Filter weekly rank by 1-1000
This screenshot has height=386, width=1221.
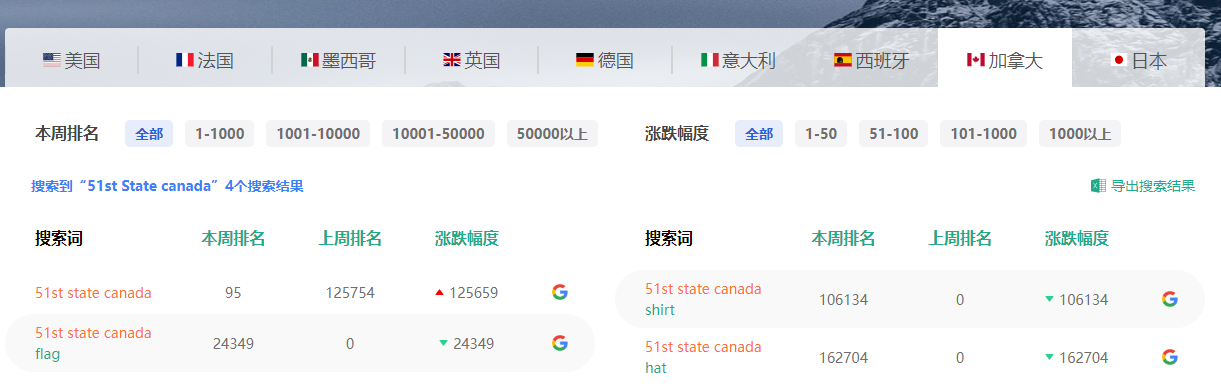[x=219, y=134]
